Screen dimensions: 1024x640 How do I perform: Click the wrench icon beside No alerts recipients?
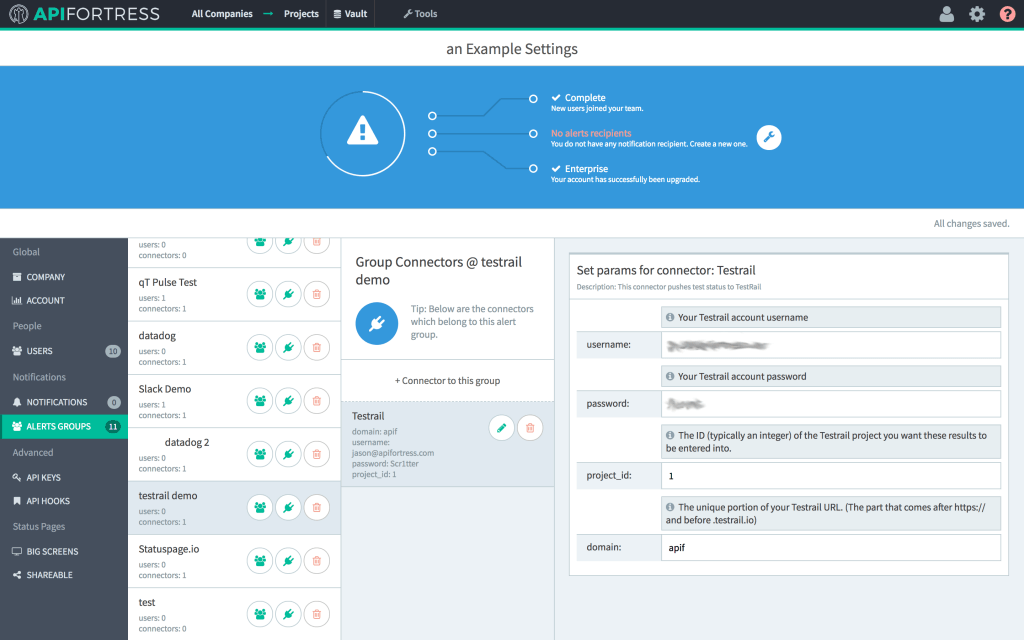[x=768, y=138]
